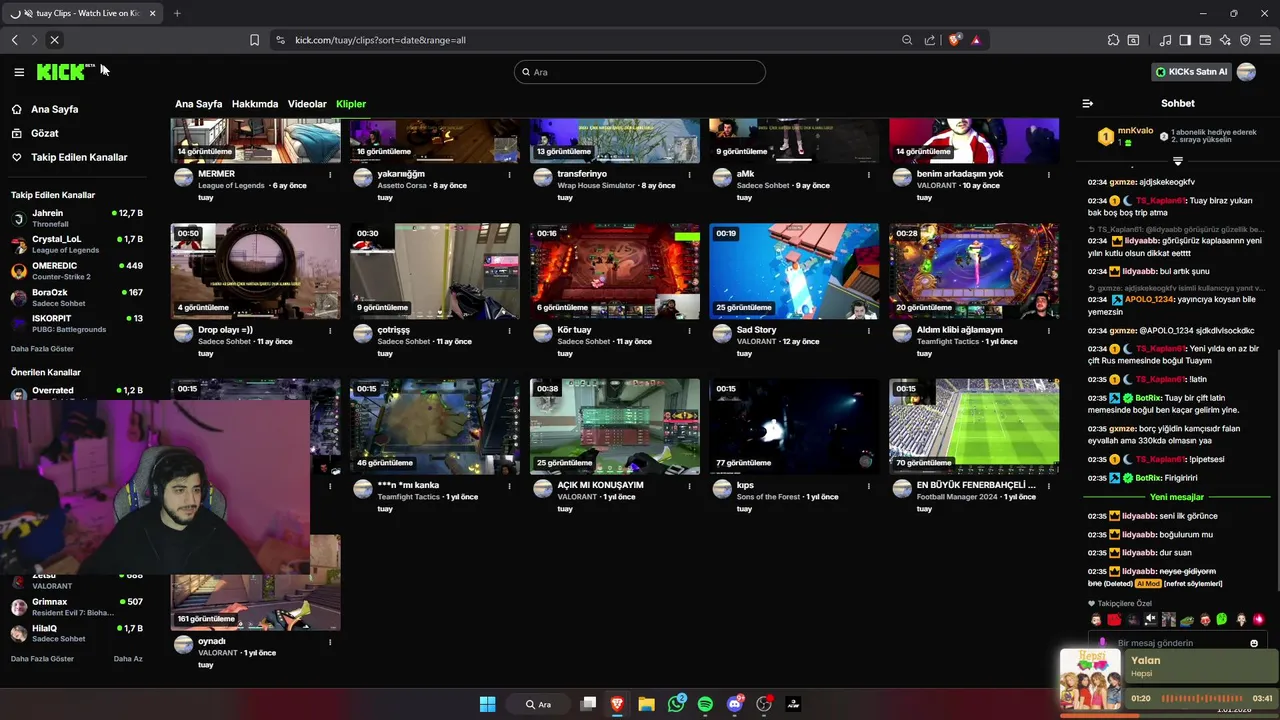1280x720 pixels.
Task: Open Discord from the taskbar
Action: [735, 704]
